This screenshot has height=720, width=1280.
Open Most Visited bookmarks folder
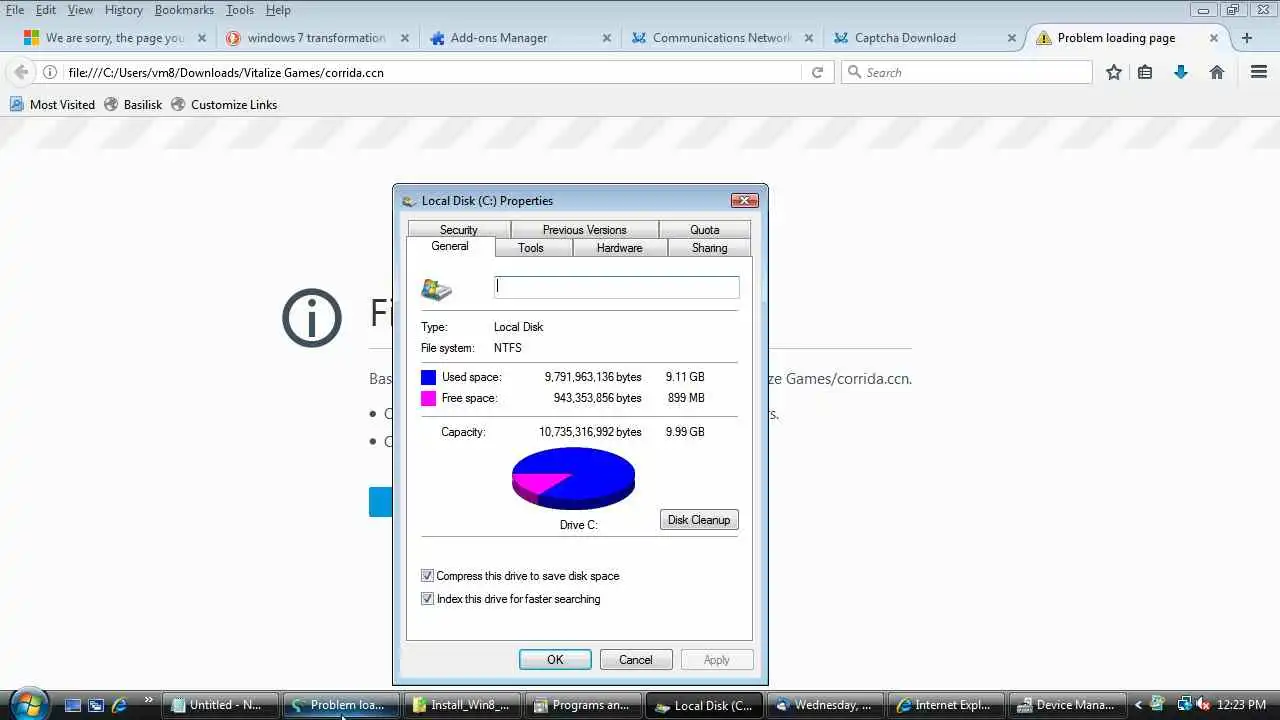52,104
